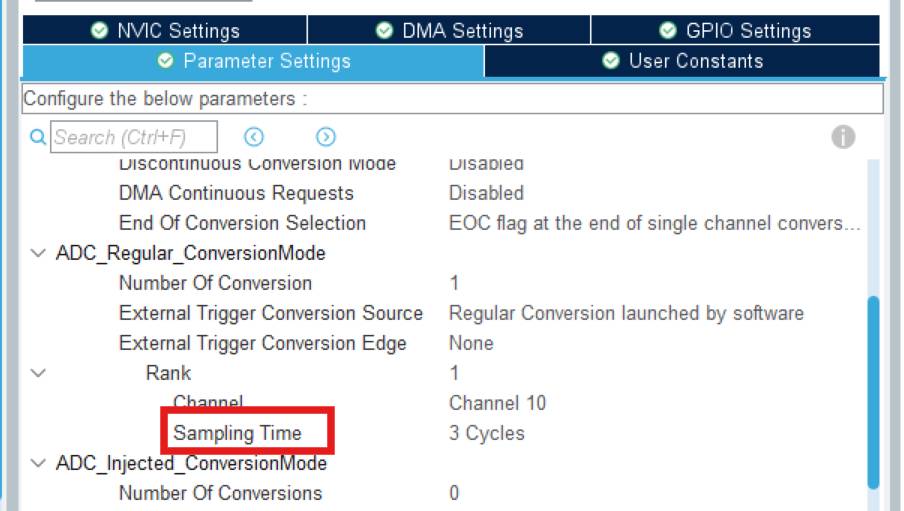Click the User Constants green check icon
Viewport: 904px width, 511px height.
[x=611, y=61]
